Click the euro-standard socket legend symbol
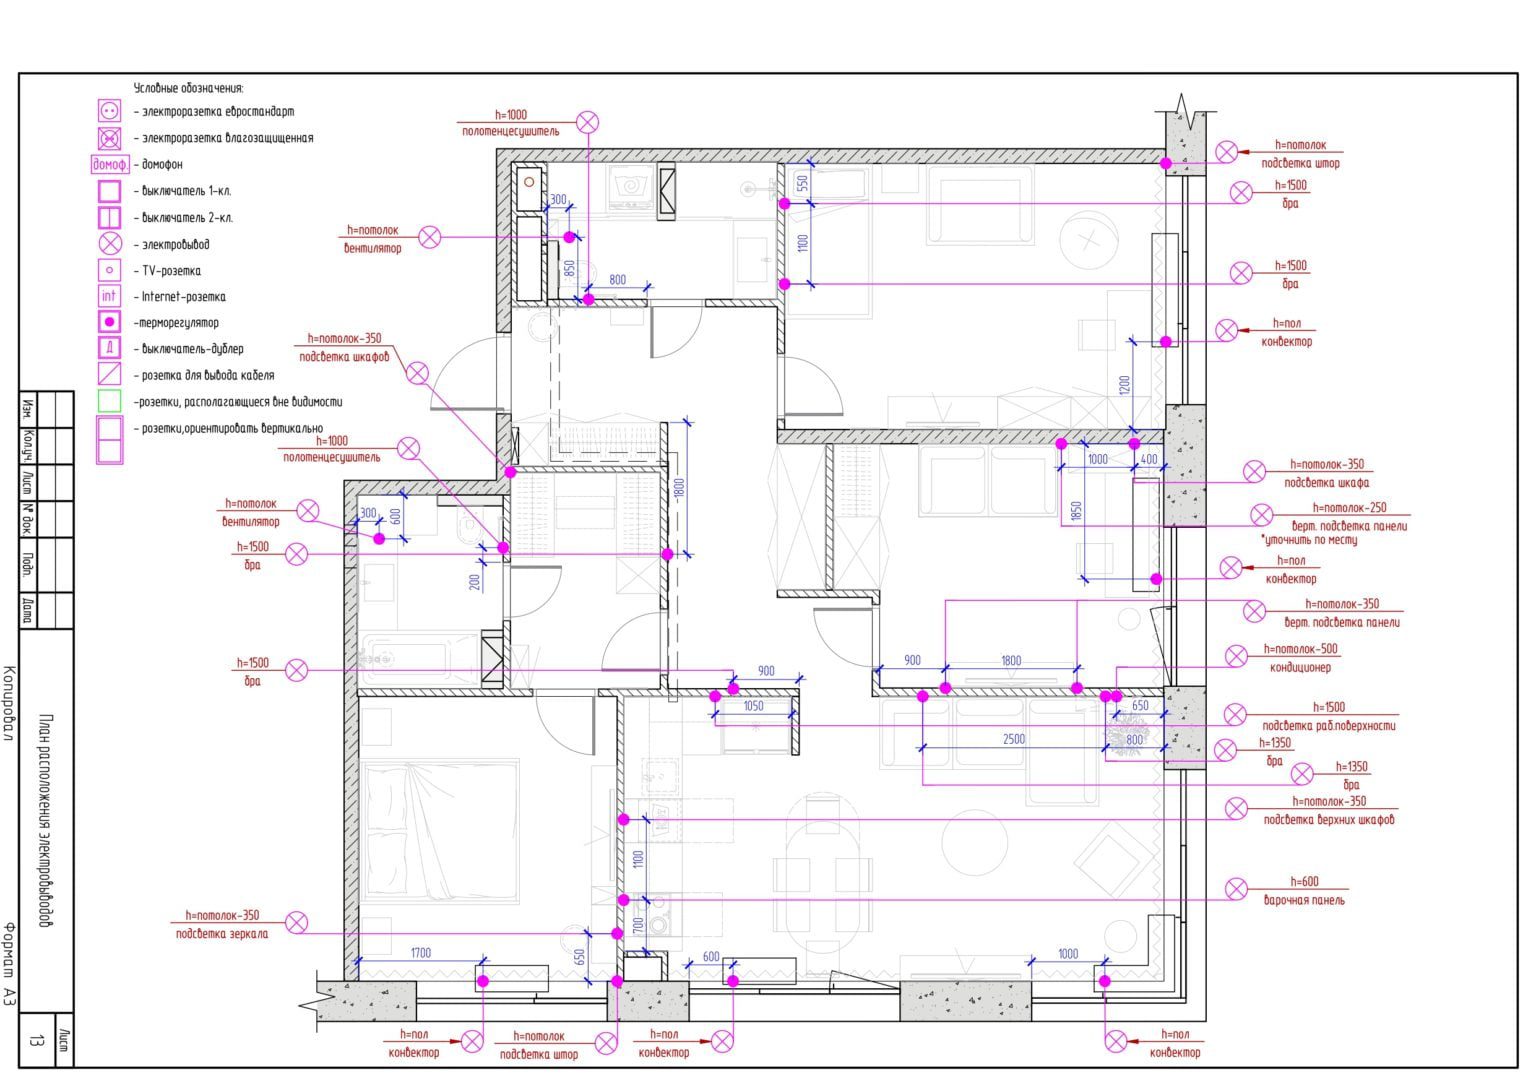Screen dimensions: 1536x1086 coord(109,111)
